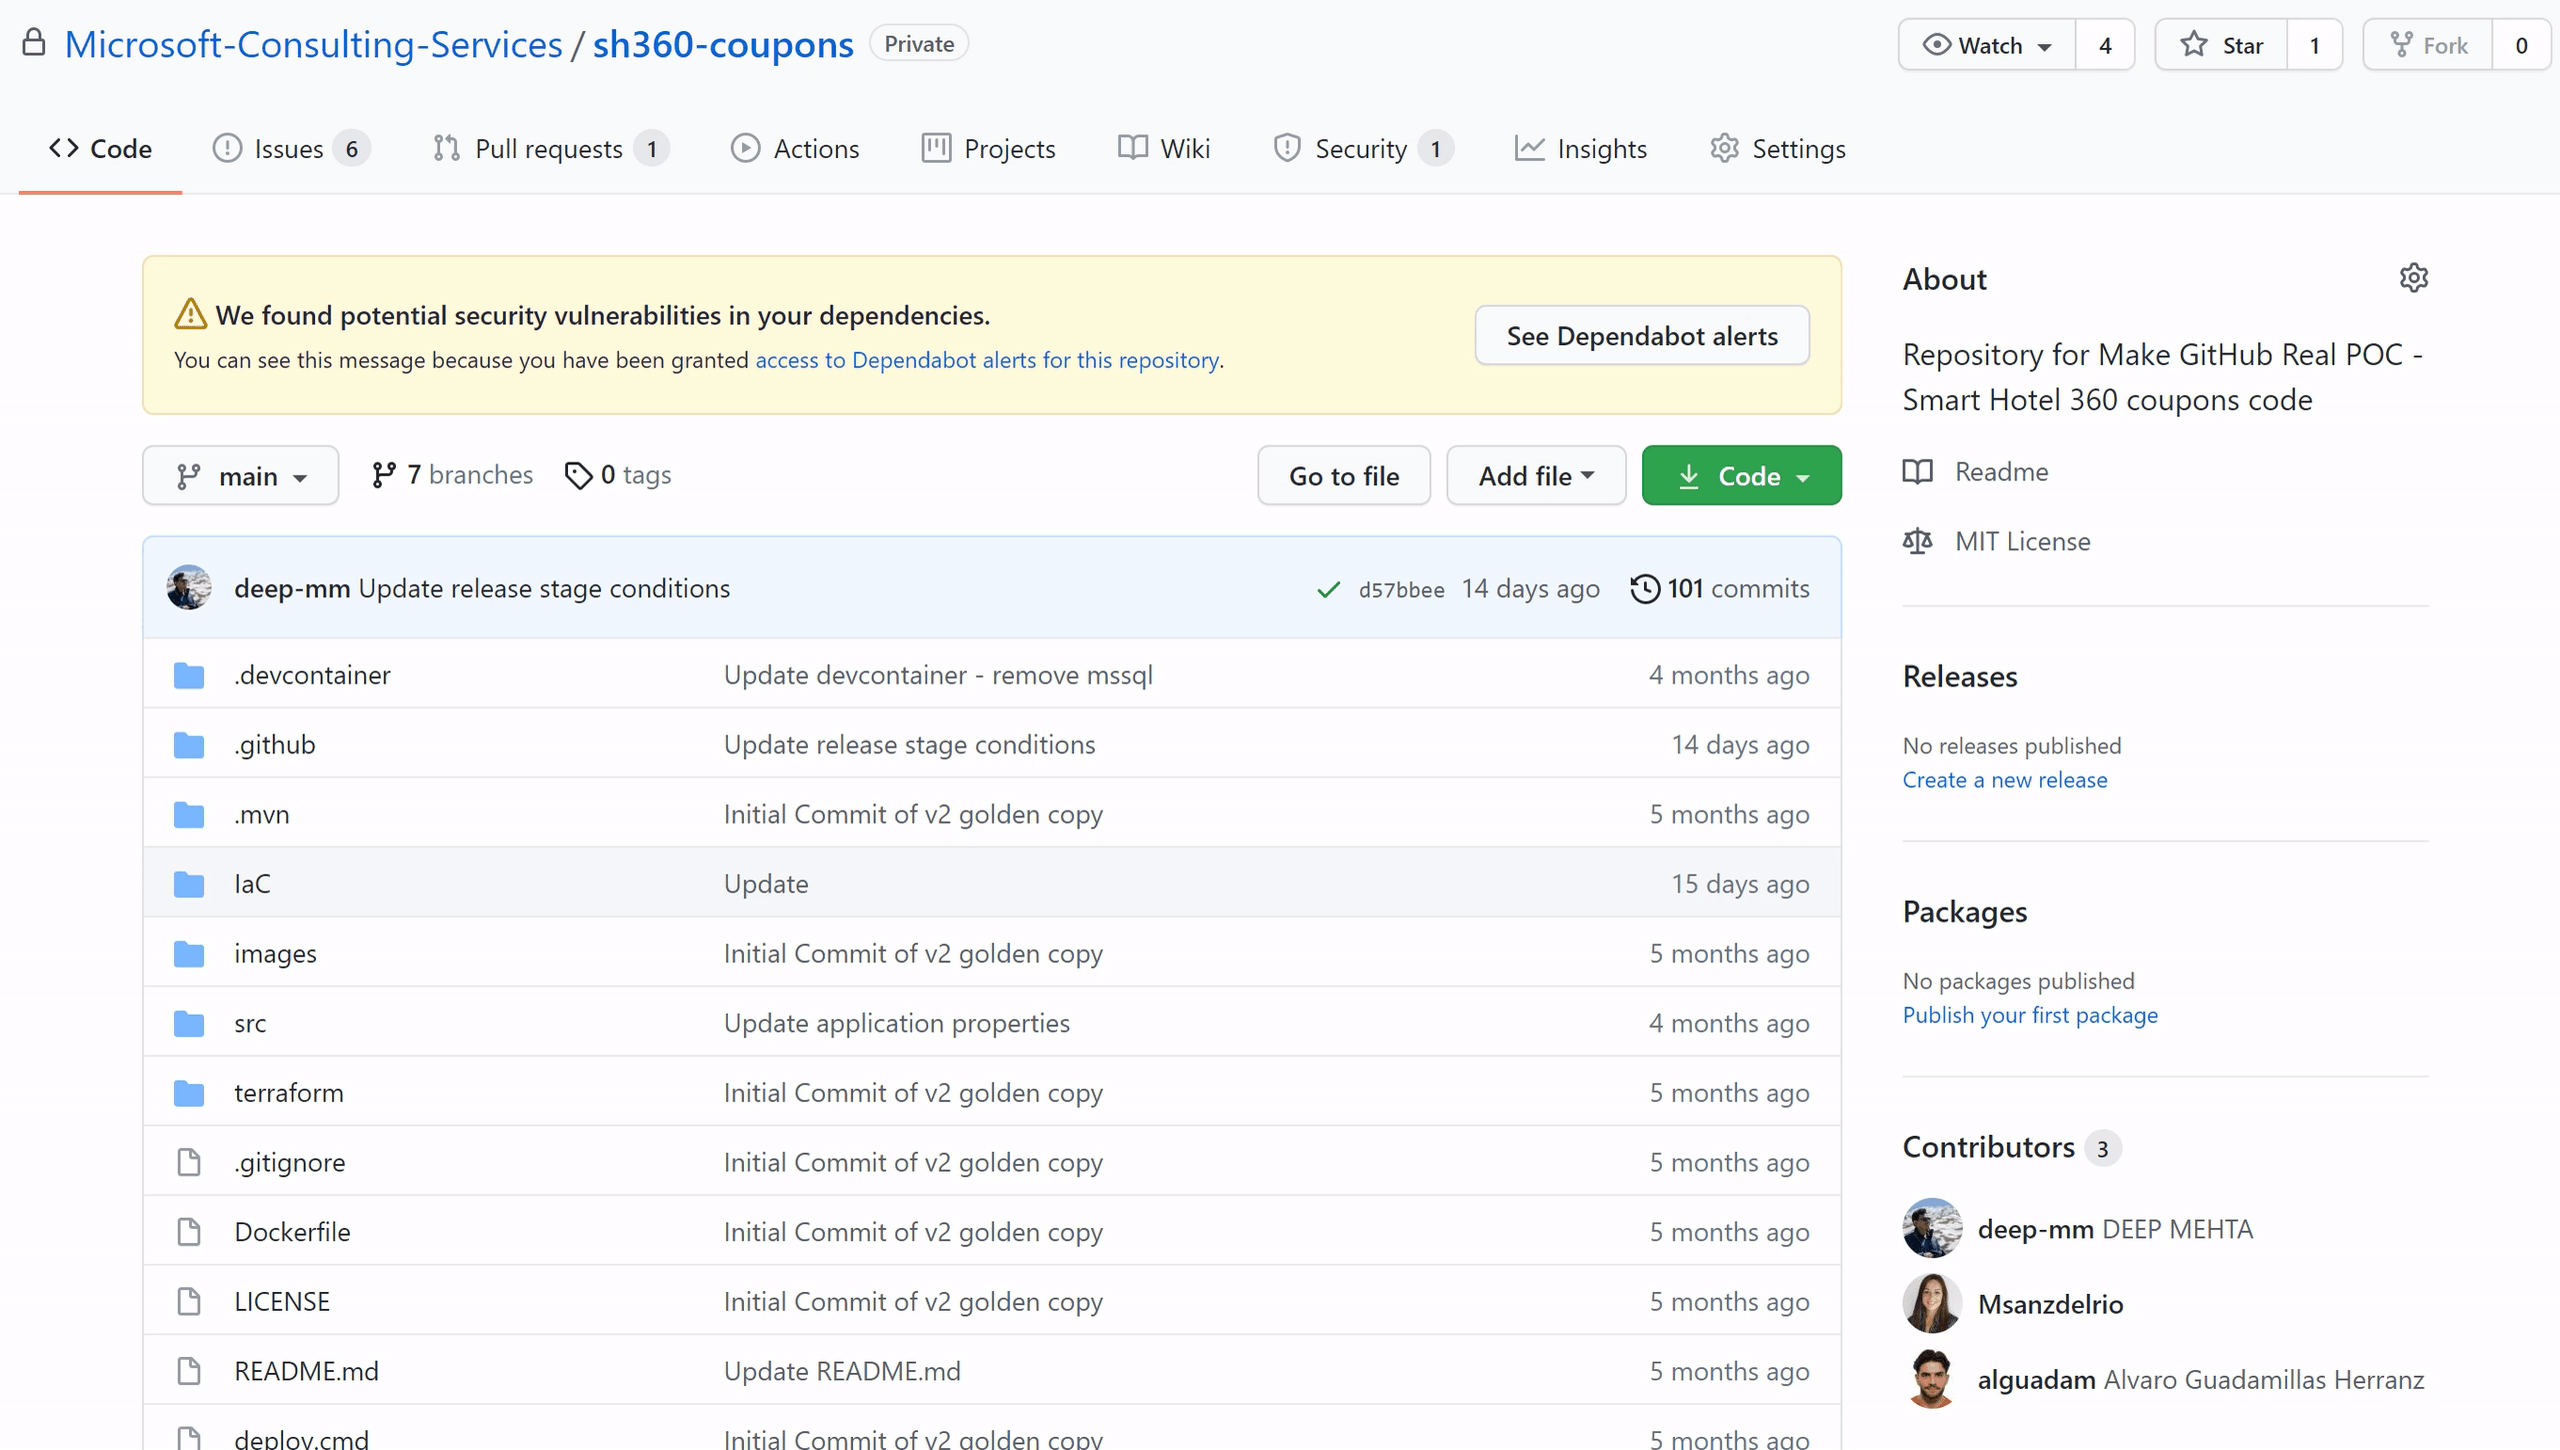Click the green check status icon next to d57bbee

[x=1328, y=590]
